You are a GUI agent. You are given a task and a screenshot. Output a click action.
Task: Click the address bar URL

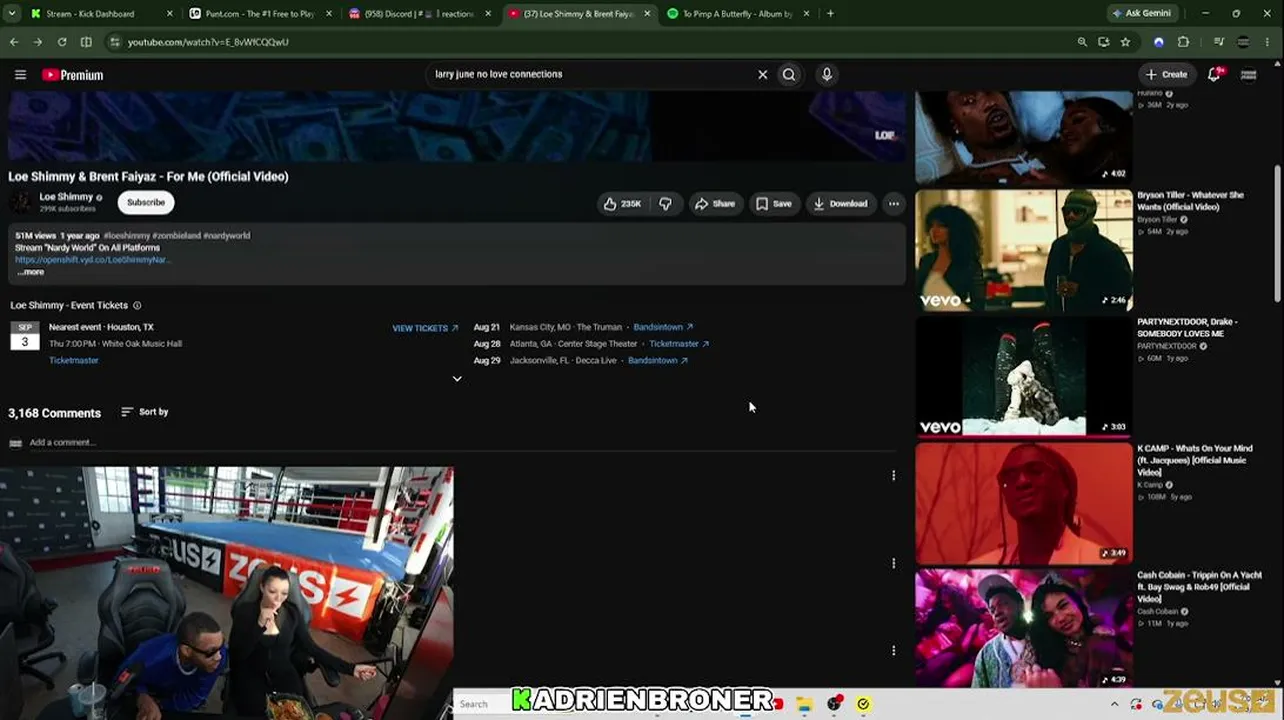208,42
